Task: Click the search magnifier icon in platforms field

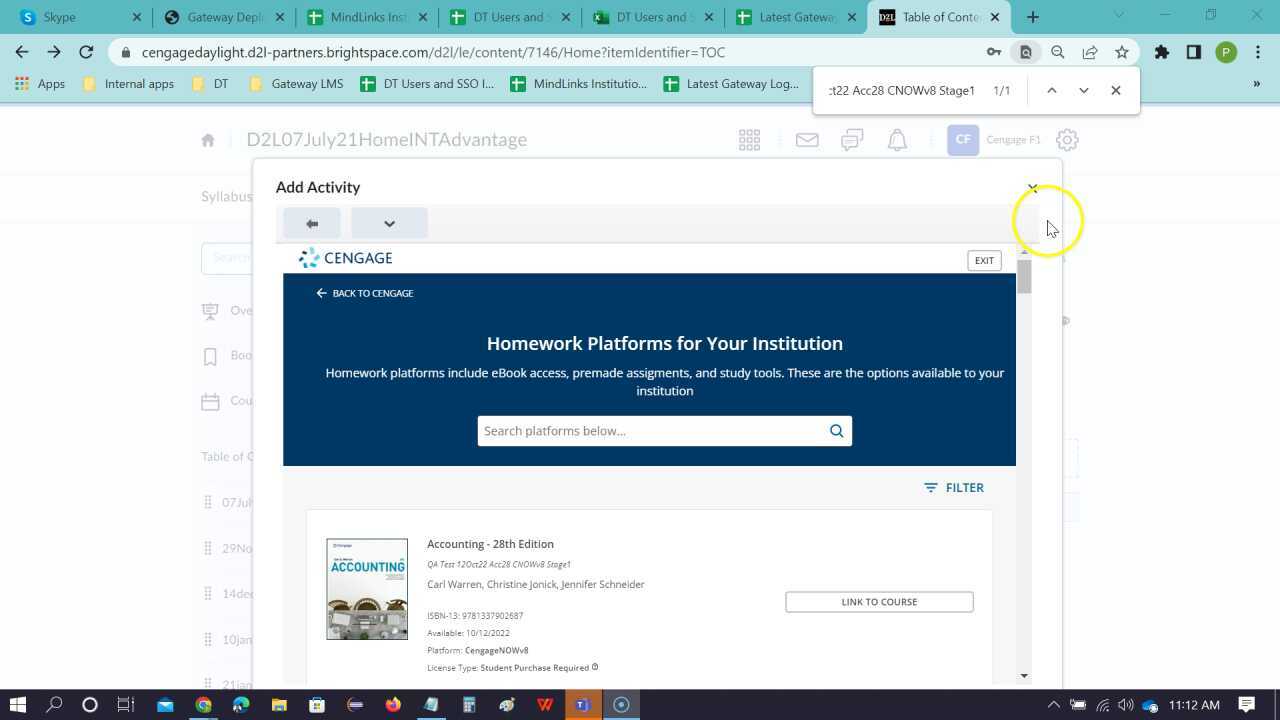Action: pyautogui.click(x=836, y=431)
